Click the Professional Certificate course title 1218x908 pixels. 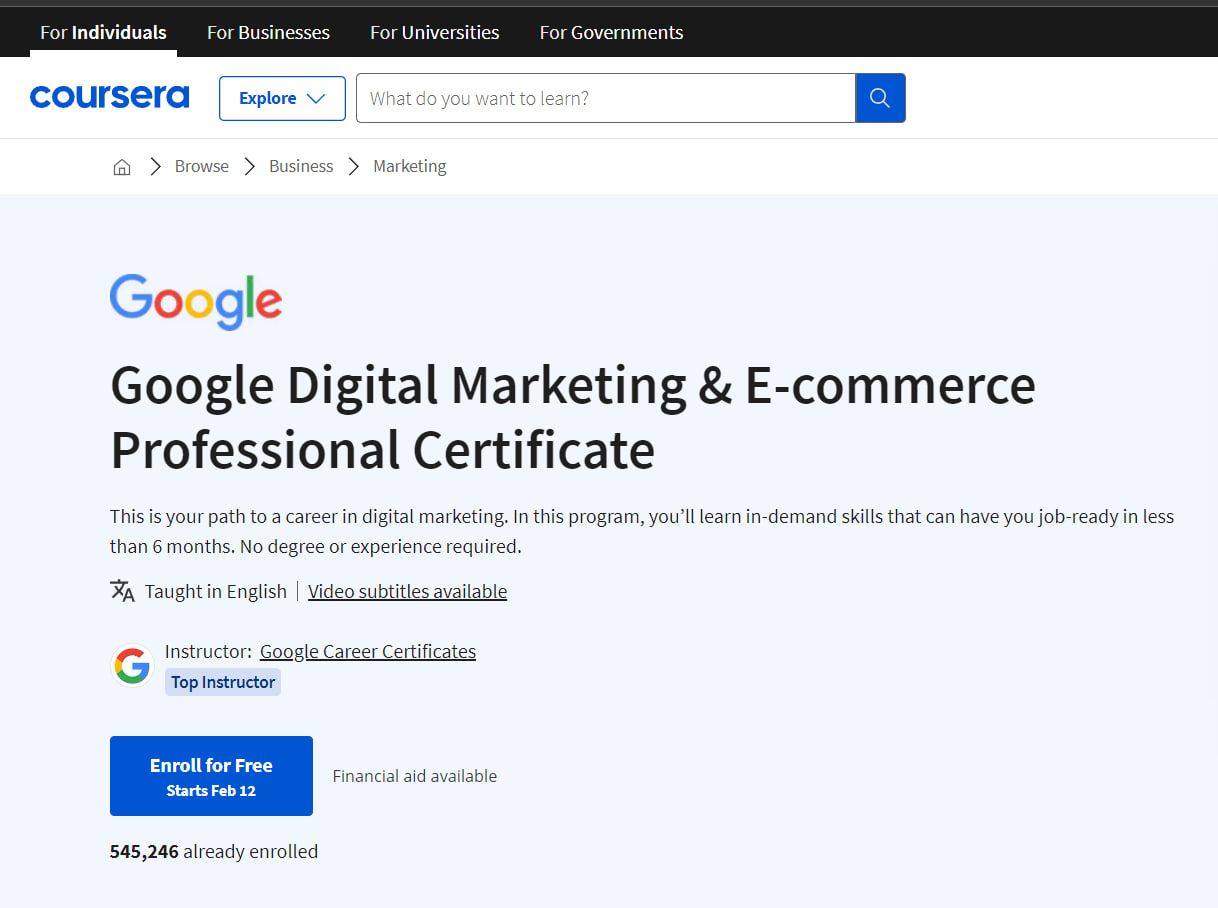(573, 417)
